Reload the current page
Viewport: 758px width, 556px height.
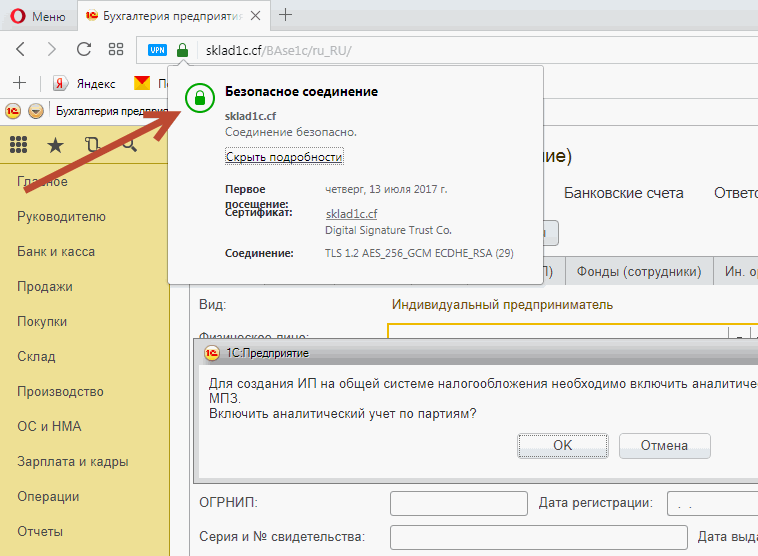tap(84, 49)
